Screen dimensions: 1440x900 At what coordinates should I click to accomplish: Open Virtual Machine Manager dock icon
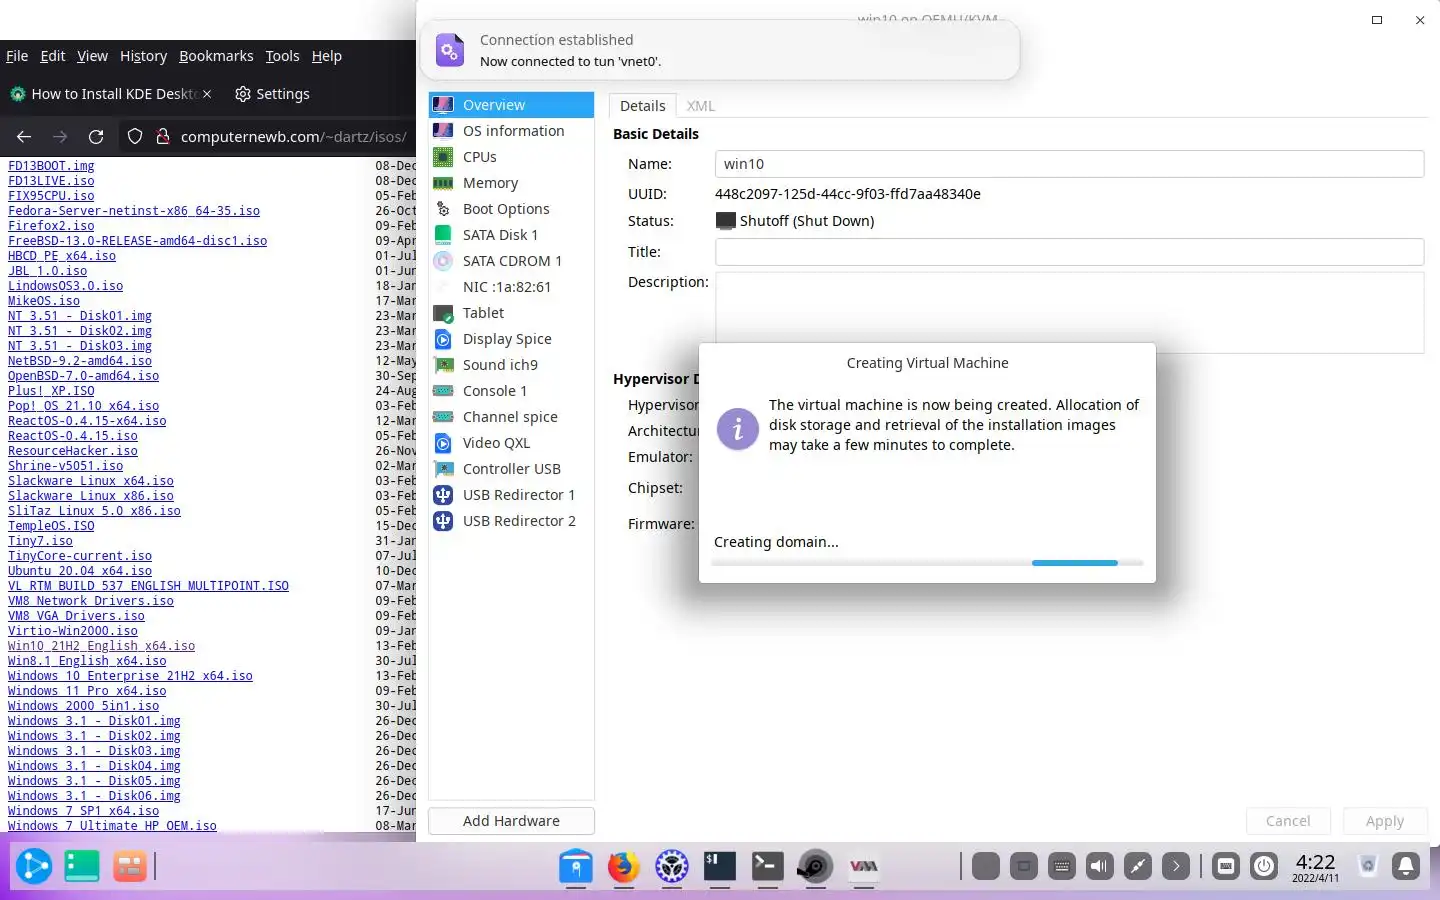pos(864,866)
